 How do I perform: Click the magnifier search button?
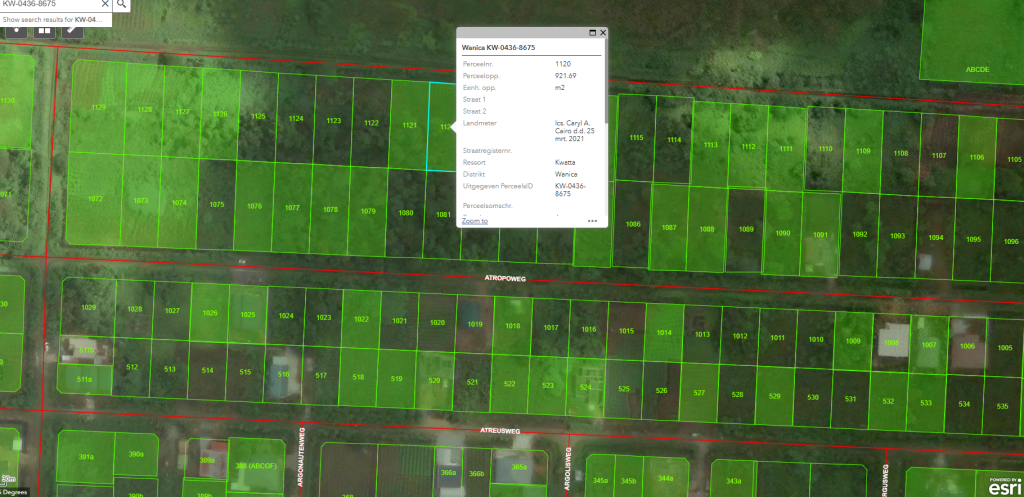tap(121, 4)
